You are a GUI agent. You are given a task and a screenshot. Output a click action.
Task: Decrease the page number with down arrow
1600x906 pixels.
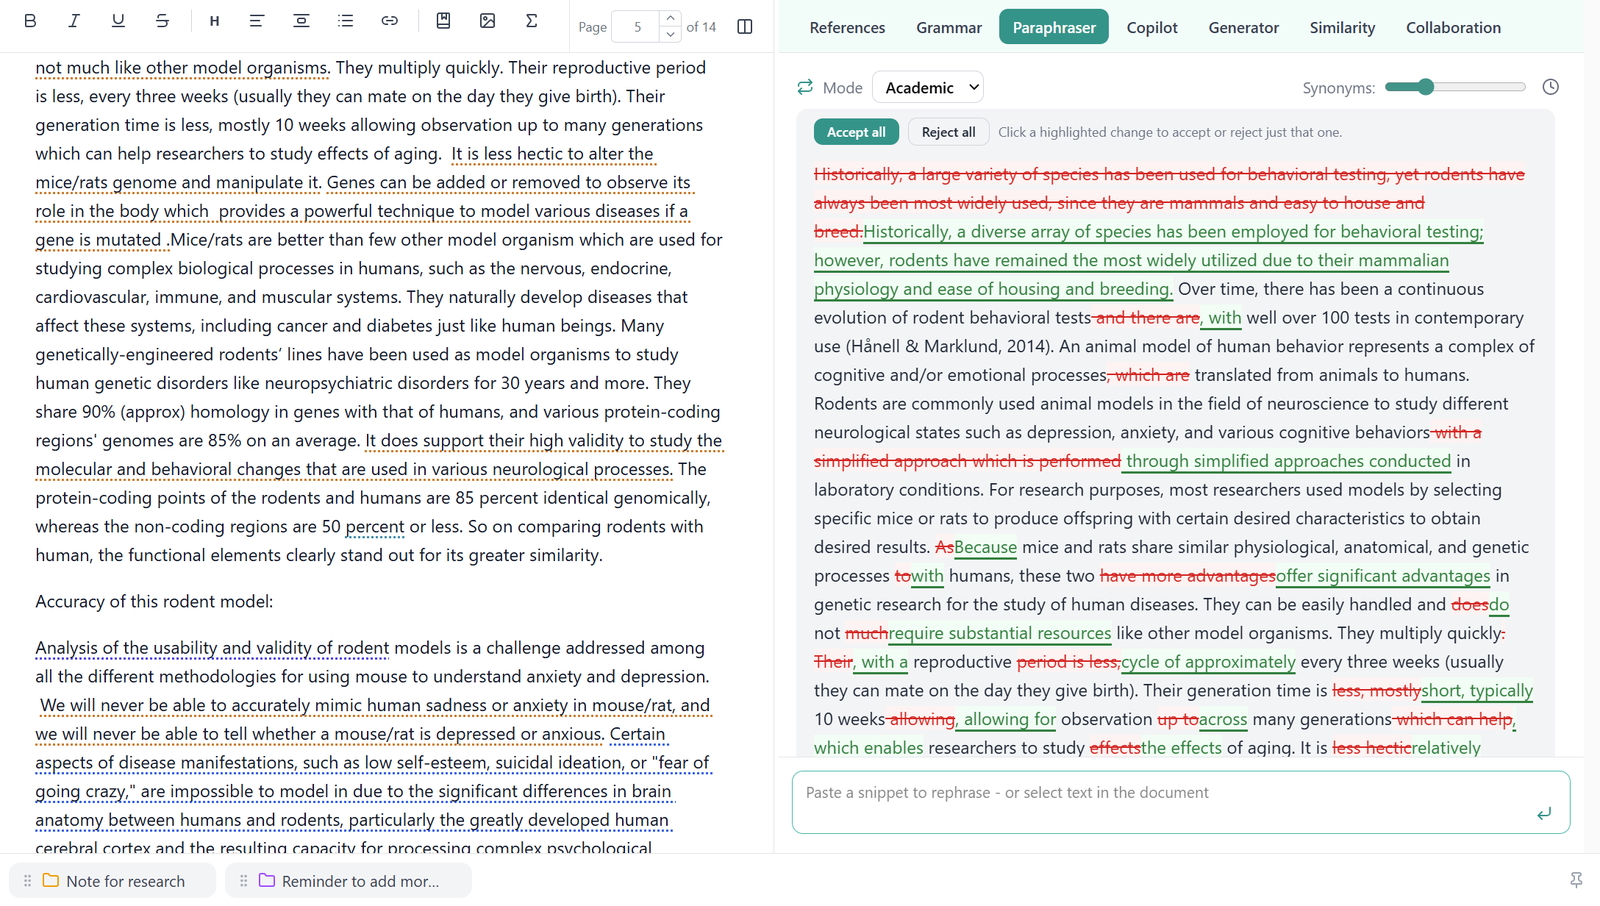671,35
